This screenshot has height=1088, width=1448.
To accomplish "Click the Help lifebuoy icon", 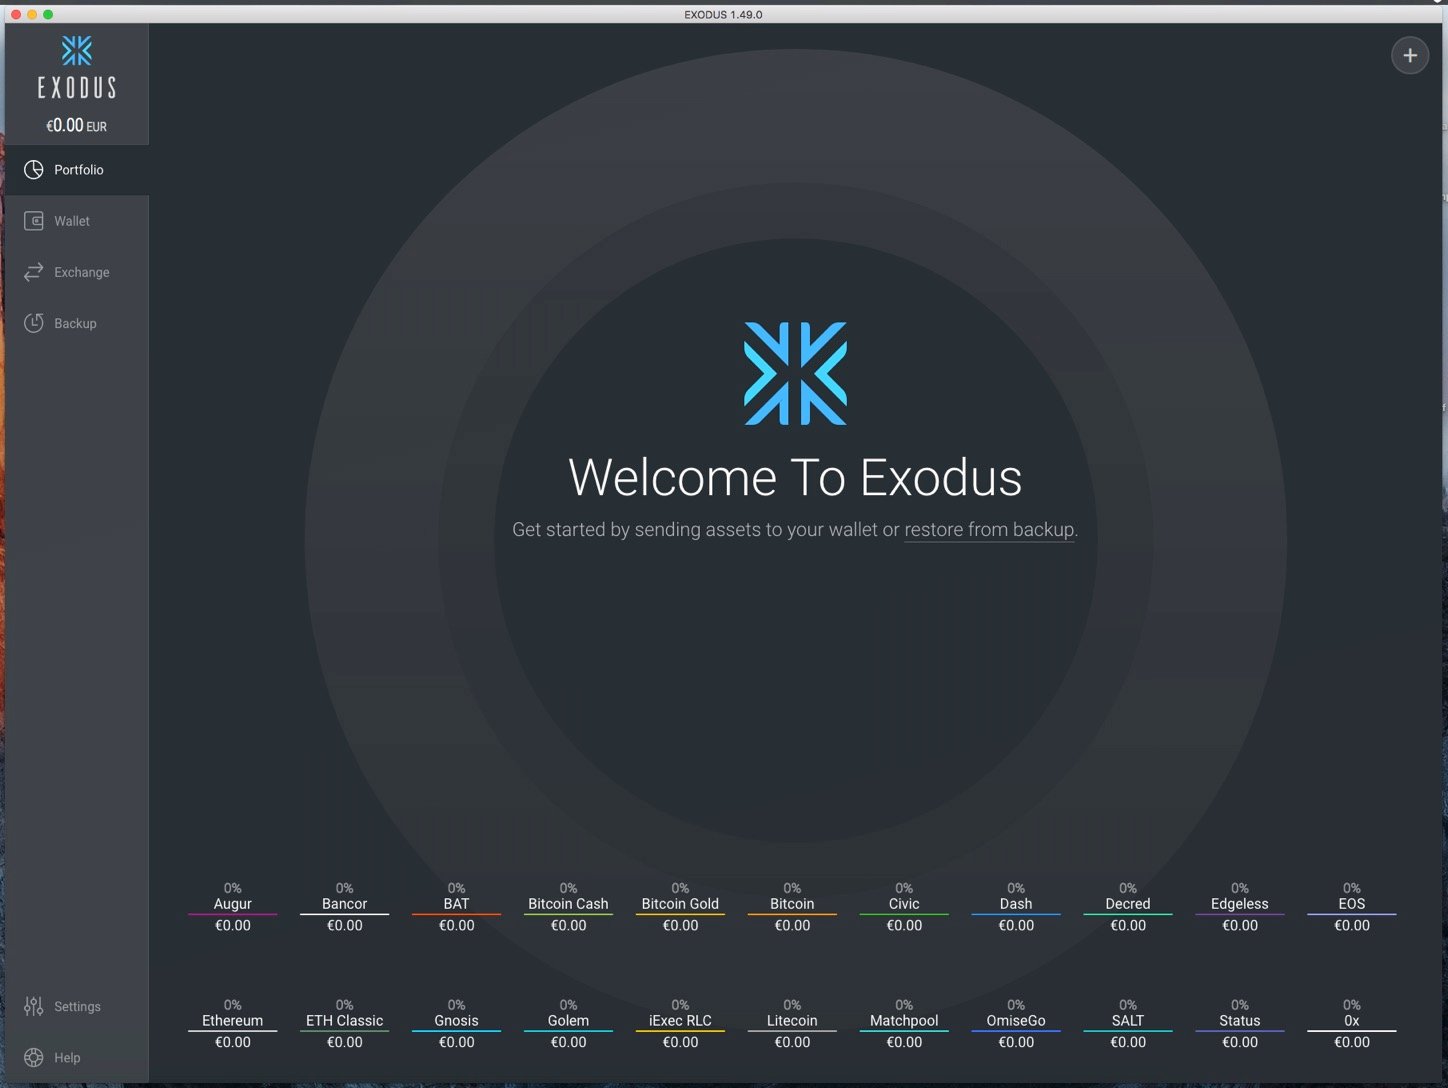I will (34, 1057).
